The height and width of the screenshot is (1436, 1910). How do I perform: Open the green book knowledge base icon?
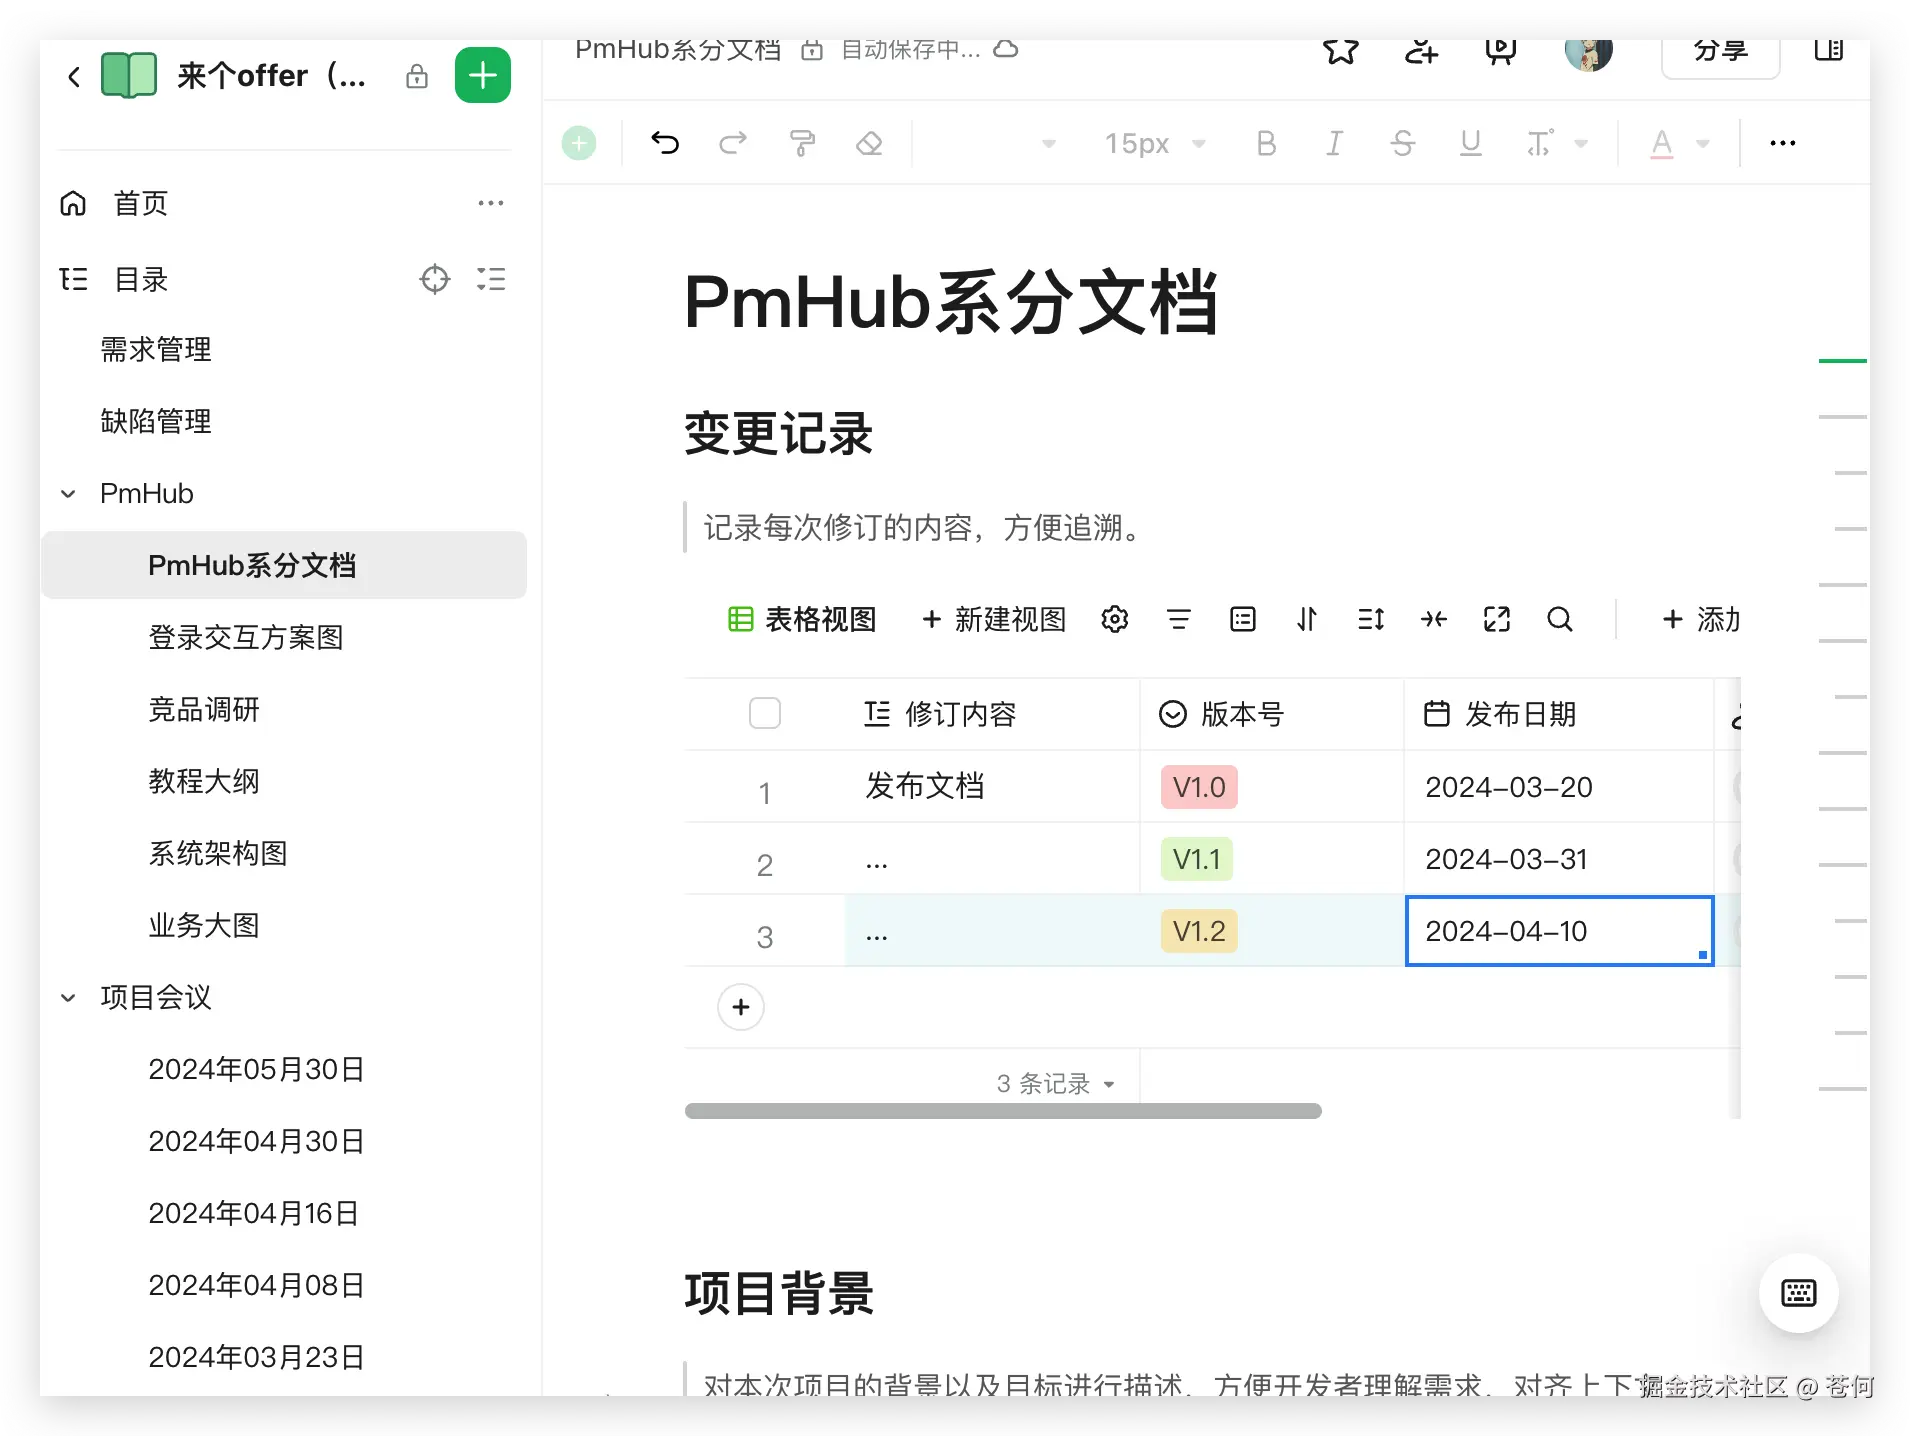(x=129, y=75)
